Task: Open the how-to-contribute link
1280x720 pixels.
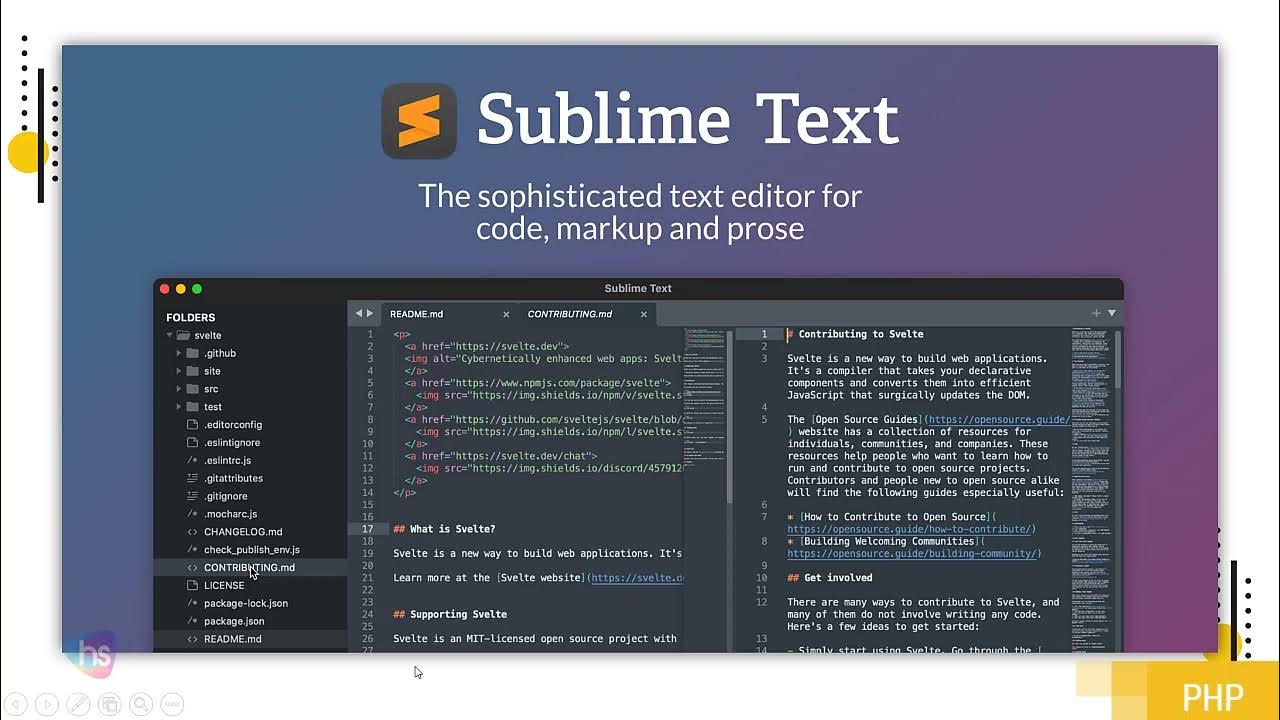Action: click(909, 529)
